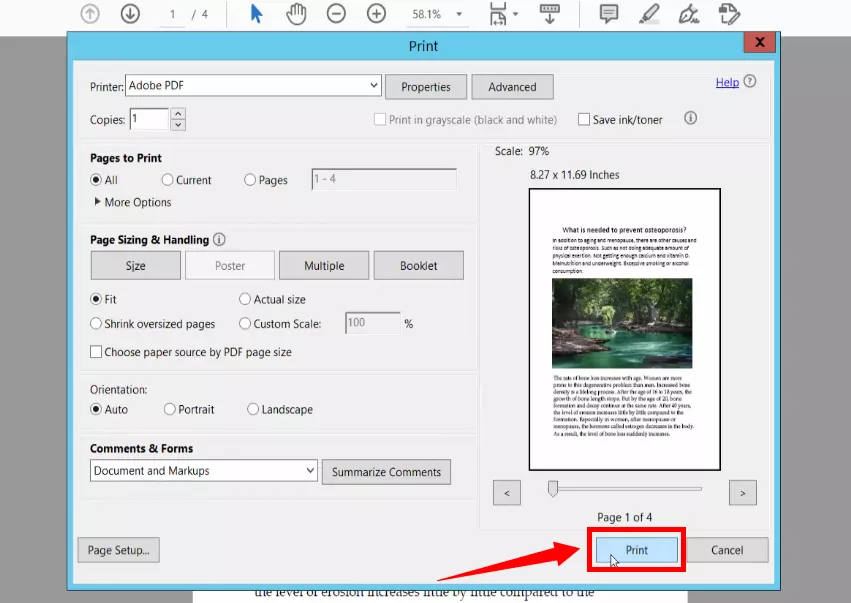Enable the Save ink/toner checkbox
851x603 pixels.
pyautogui.click(x=584, y=119)
